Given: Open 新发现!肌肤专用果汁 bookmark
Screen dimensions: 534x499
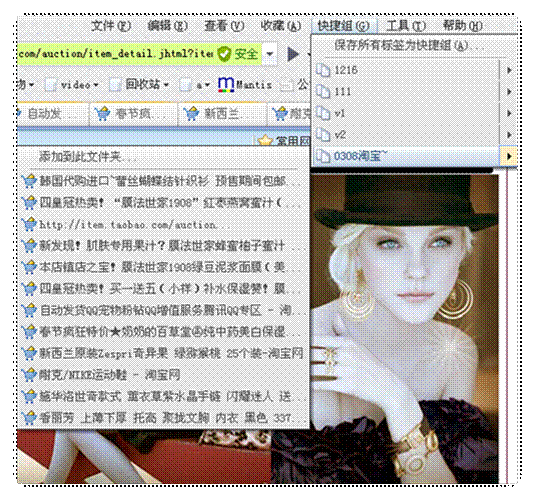Looking at the screenshot, I should click(163, 246).
